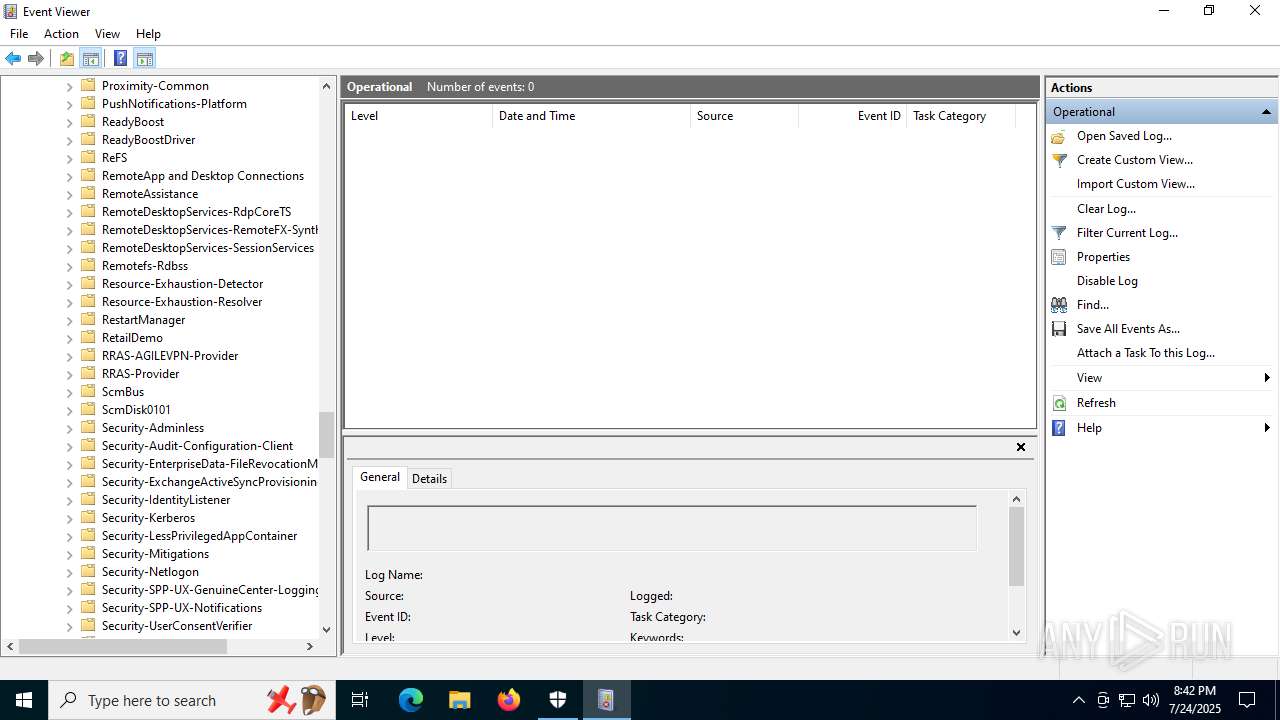Sort by the Task Category column header

pyautogui.click(x=961, y=116)
